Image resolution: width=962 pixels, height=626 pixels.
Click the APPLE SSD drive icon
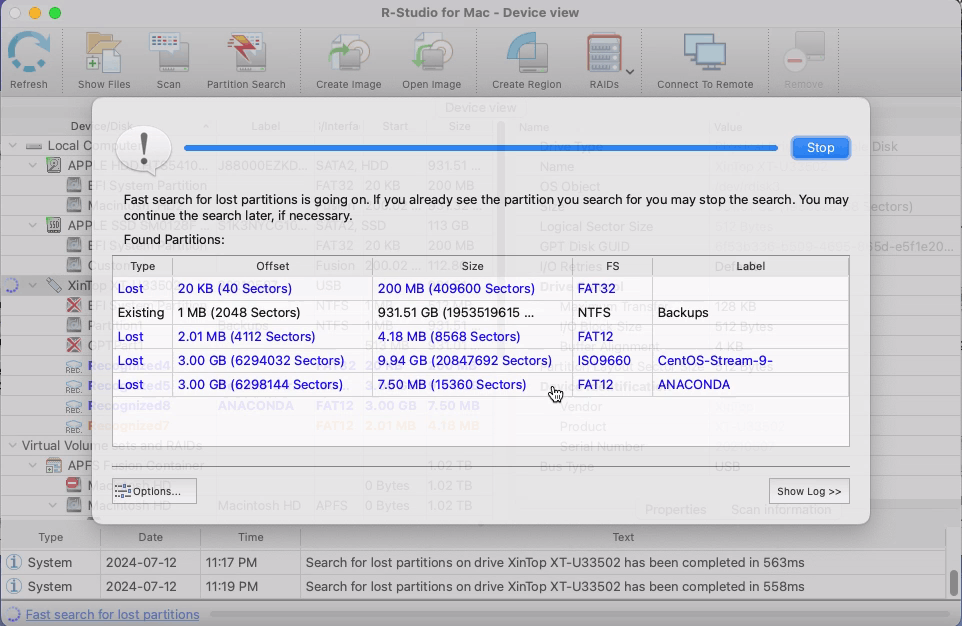click(54, 225)
